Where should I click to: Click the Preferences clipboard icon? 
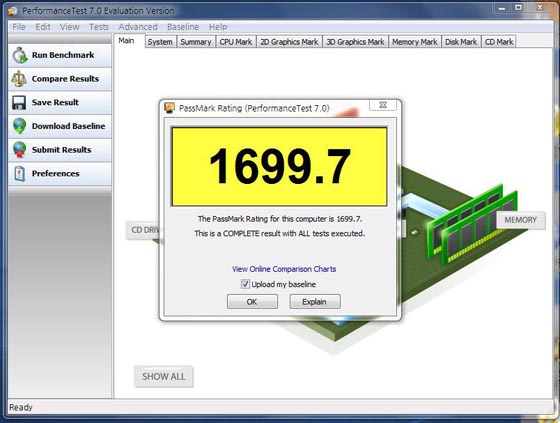(x=19, y=174)
